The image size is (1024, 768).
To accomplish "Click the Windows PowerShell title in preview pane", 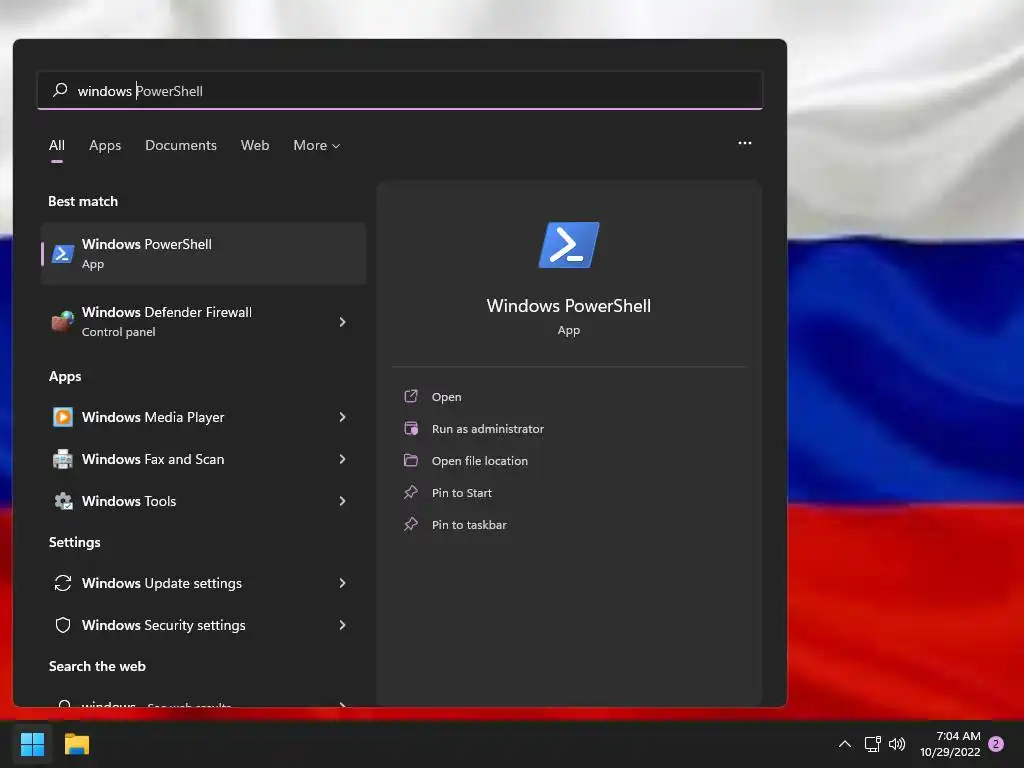I will tap(569, 306).
